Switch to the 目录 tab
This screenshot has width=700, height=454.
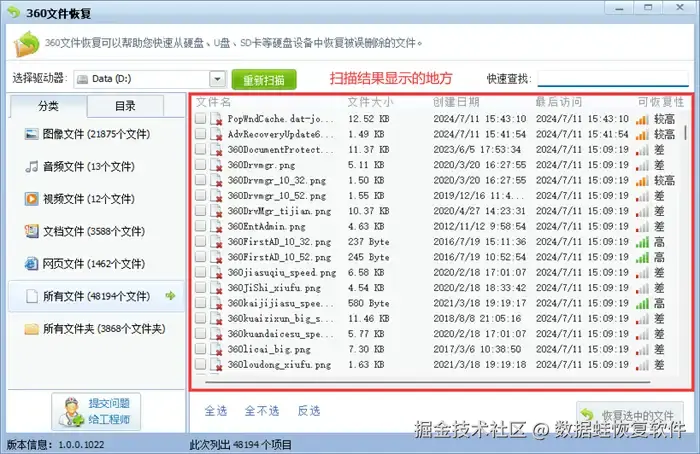click(x=125, y=106)
